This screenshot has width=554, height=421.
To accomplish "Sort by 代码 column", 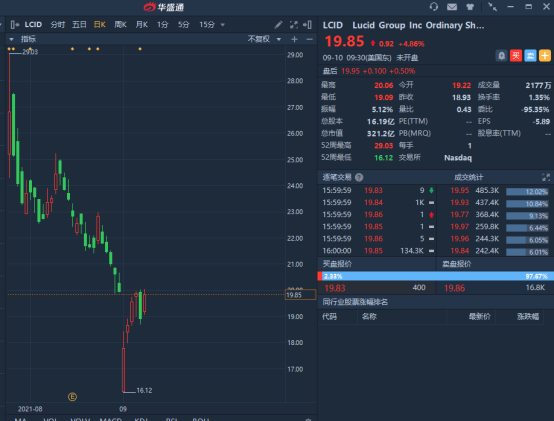I will tap(329, 317).
